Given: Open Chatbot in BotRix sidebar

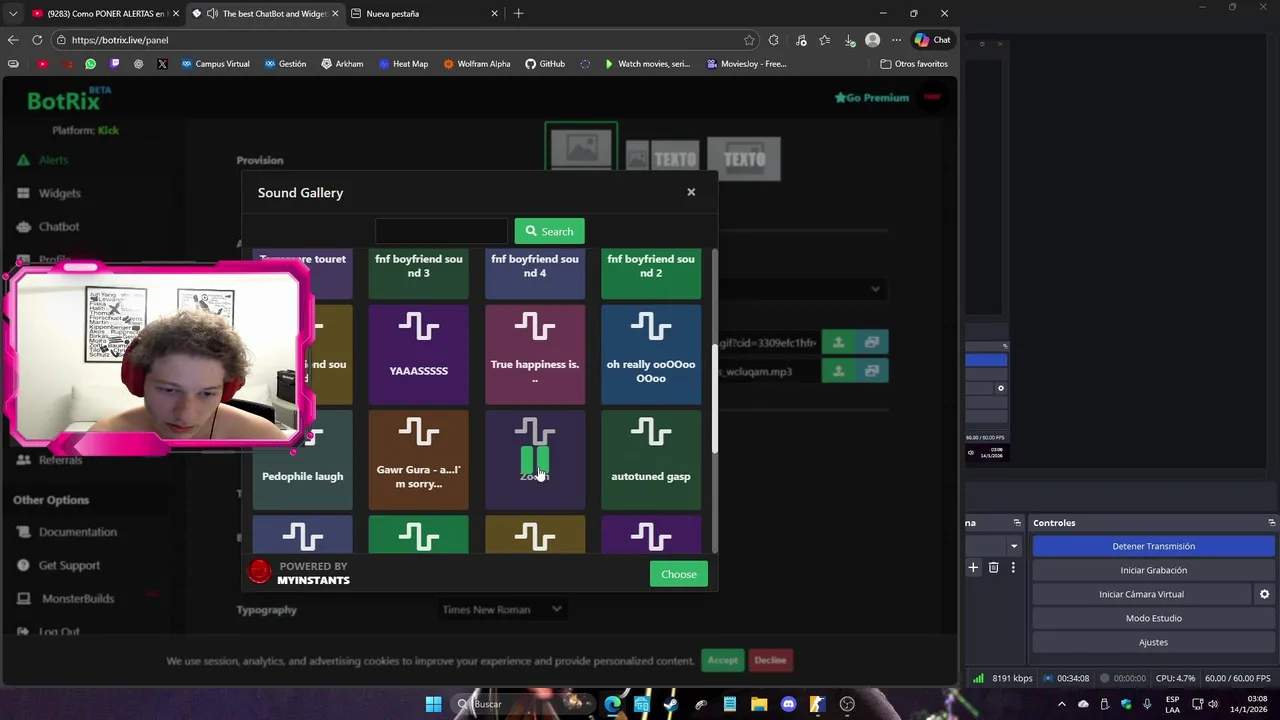Looking at the screenshot, I should click(x=59, y=226).
